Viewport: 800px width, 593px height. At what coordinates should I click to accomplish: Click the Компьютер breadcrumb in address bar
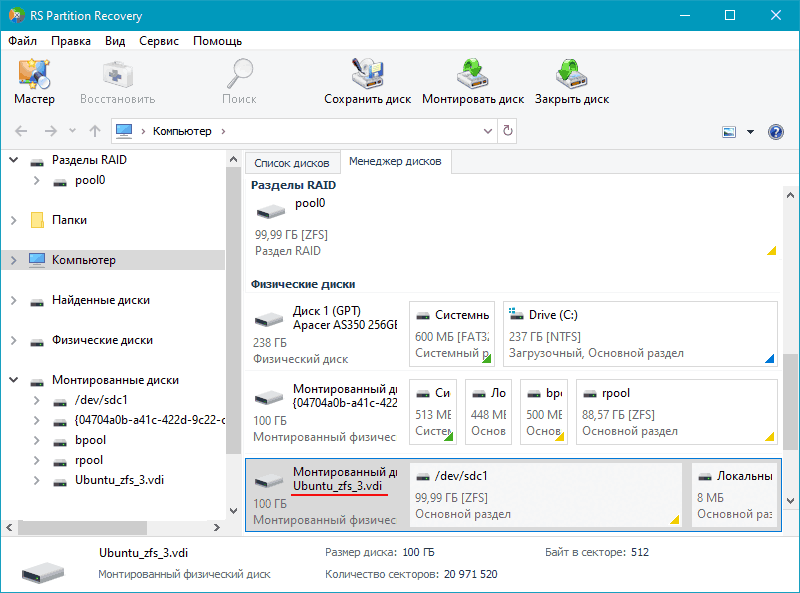click(182, 131)
